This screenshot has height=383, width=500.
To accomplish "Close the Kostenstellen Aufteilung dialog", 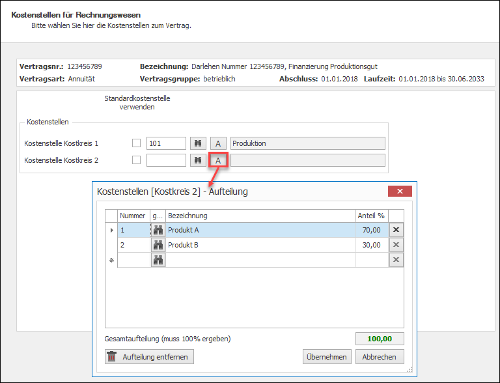I will [x=400, y=191].
